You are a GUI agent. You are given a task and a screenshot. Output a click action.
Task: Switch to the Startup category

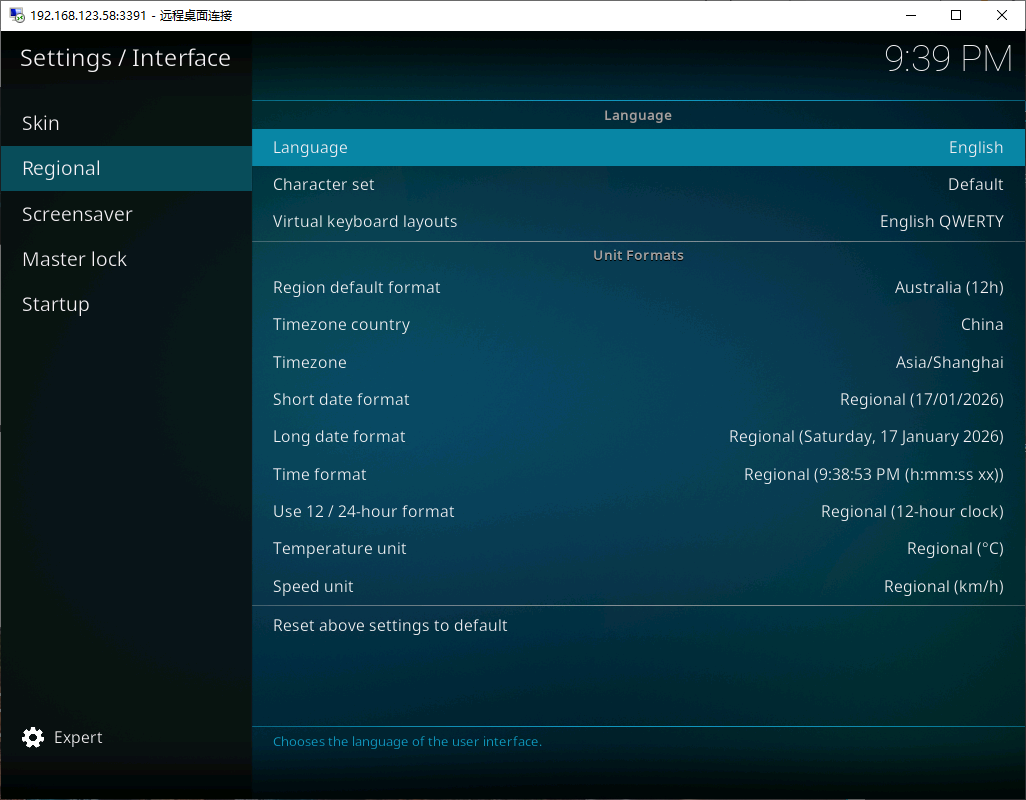56,304
